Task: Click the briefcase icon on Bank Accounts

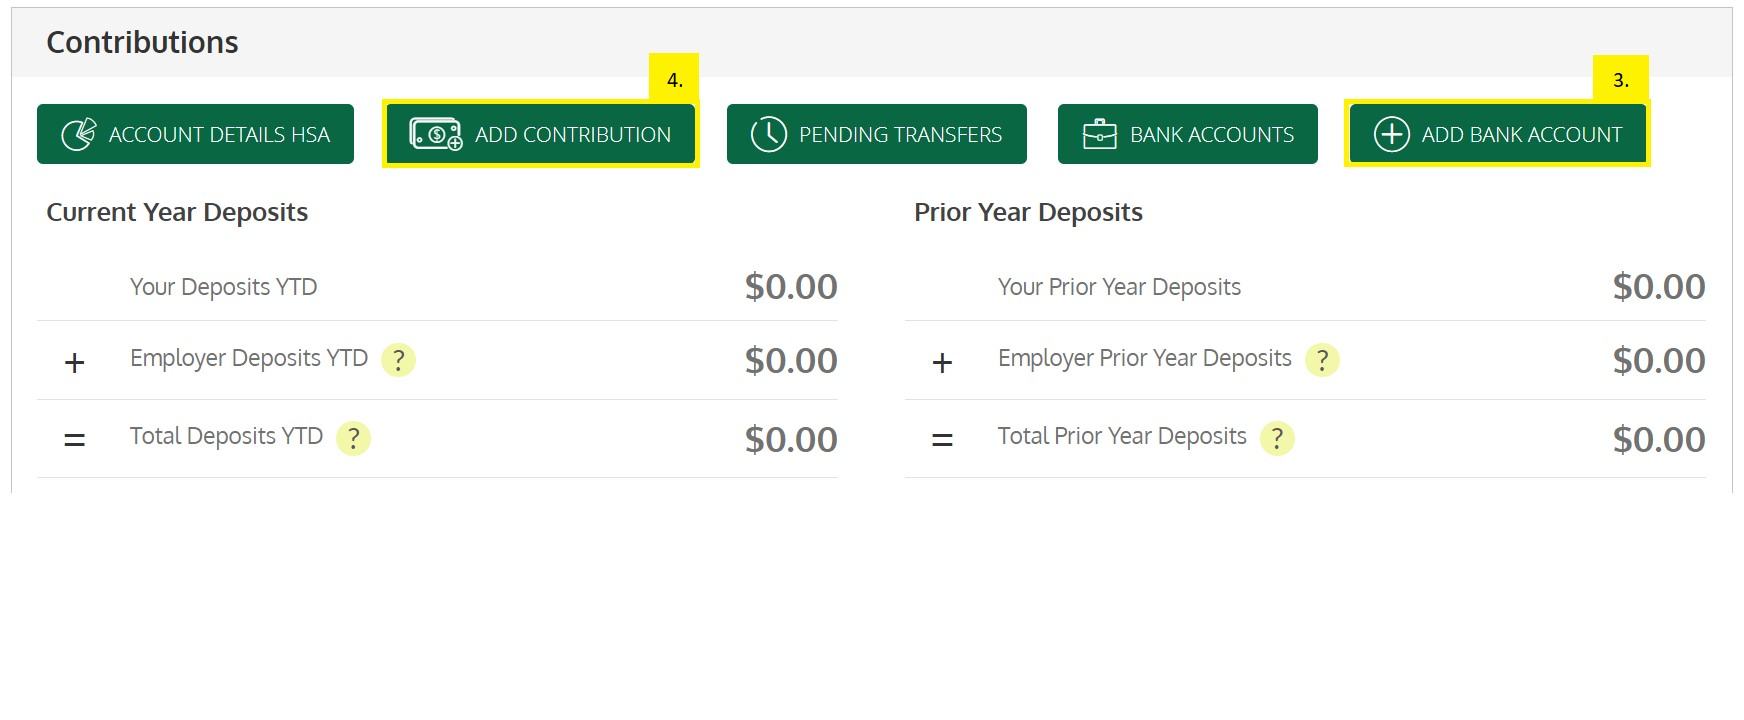Action: (1099, 134)
